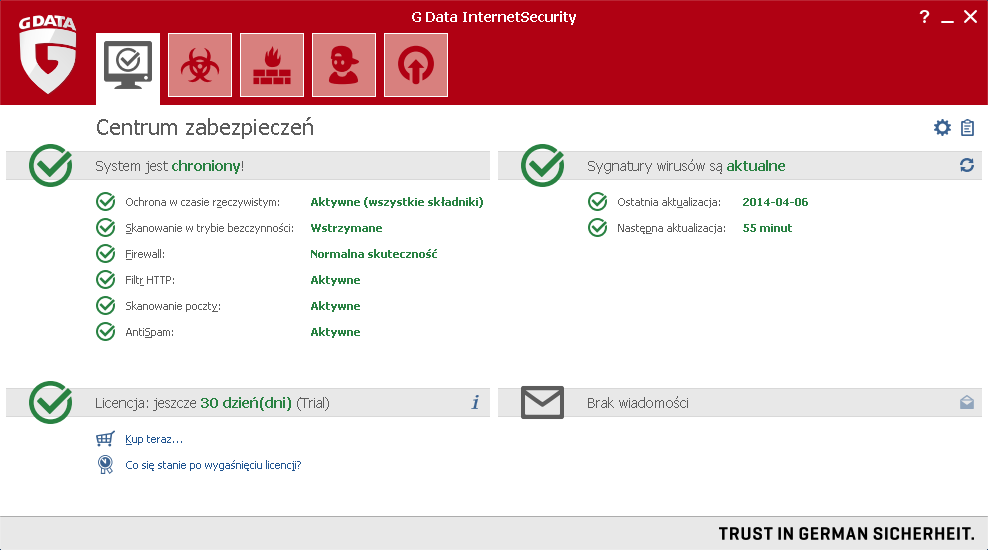Click the large checkmark beside Sygnatury wirusów
This screenshot has width=988, height=550.
(543, 166)
